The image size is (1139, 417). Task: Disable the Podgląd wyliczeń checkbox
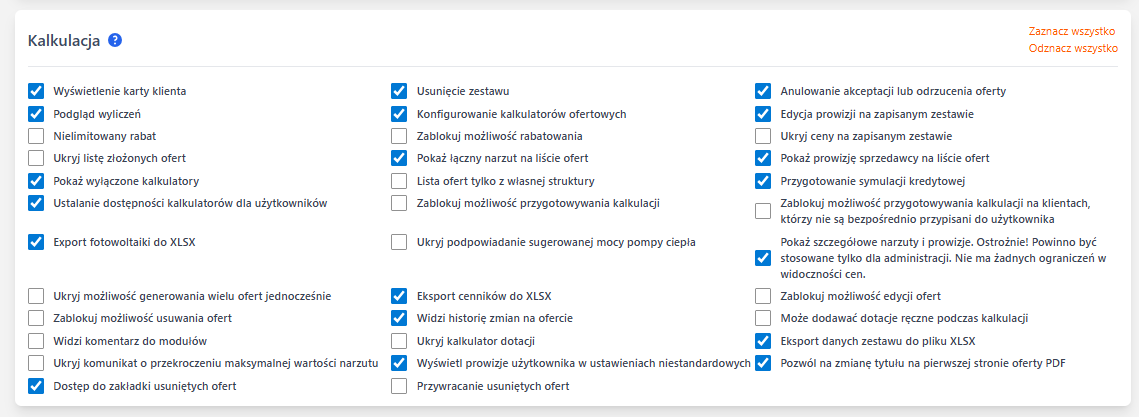tap(37, 114)
